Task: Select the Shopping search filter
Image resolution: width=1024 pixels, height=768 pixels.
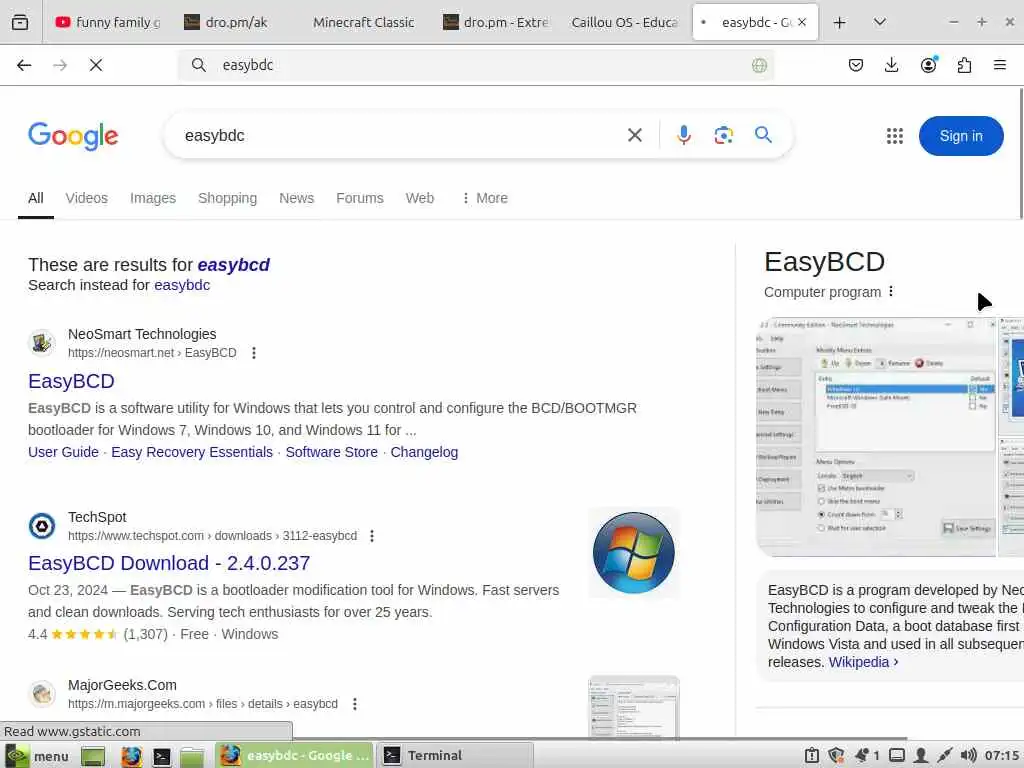Action: tap(227, 198)
